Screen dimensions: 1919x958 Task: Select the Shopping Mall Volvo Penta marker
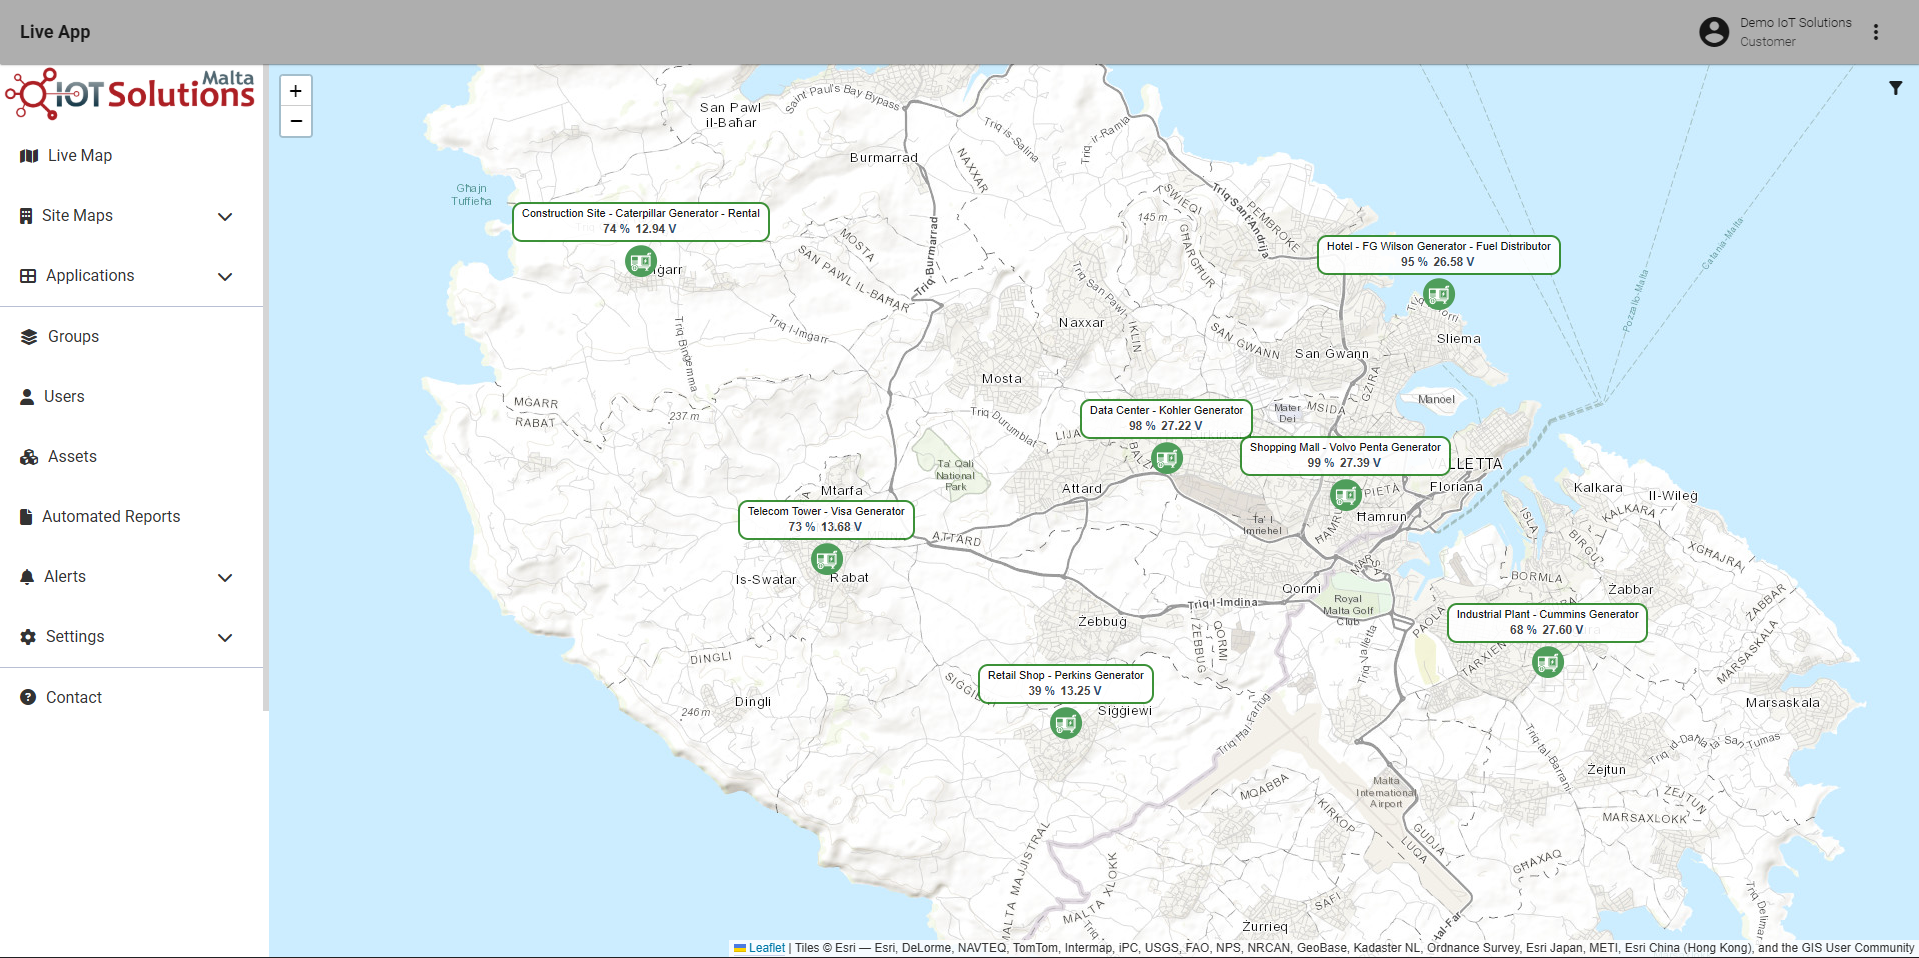click(1346, 496)
